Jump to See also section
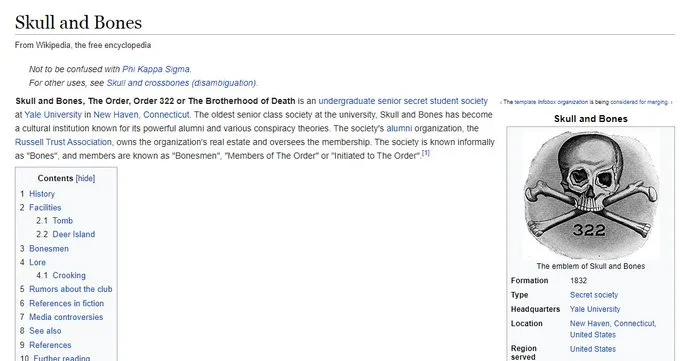This screenshot has height=361, width=680. tap(45, 331)
